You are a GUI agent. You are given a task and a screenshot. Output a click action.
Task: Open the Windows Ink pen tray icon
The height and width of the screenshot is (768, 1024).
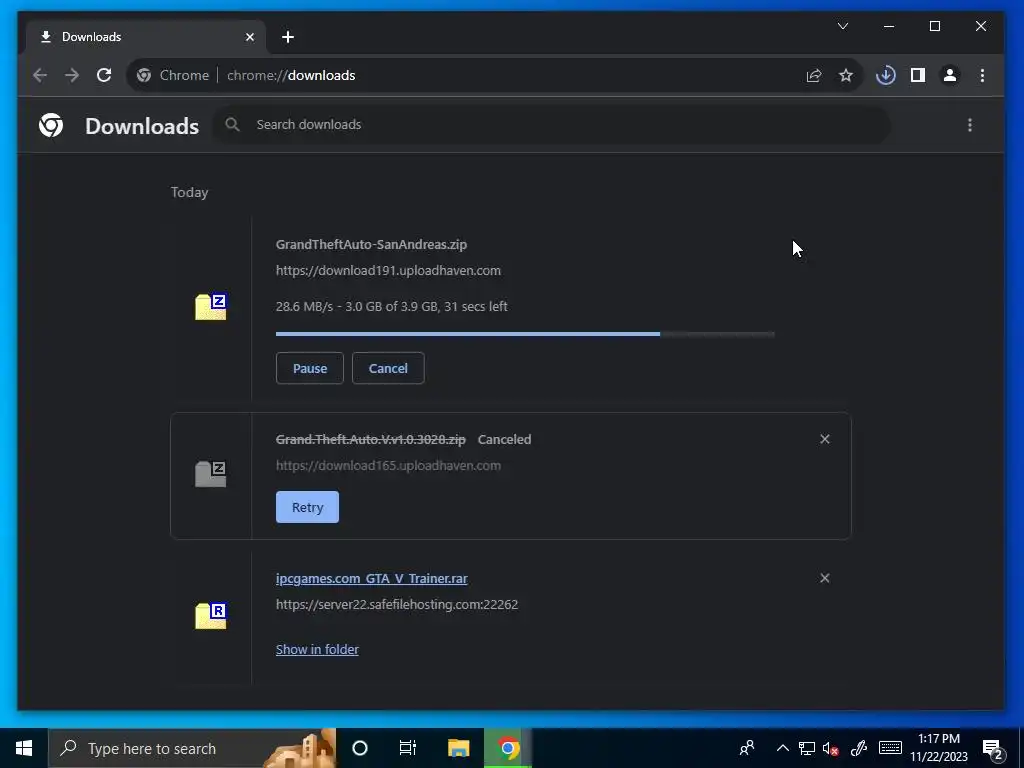[x=859, y=748]
